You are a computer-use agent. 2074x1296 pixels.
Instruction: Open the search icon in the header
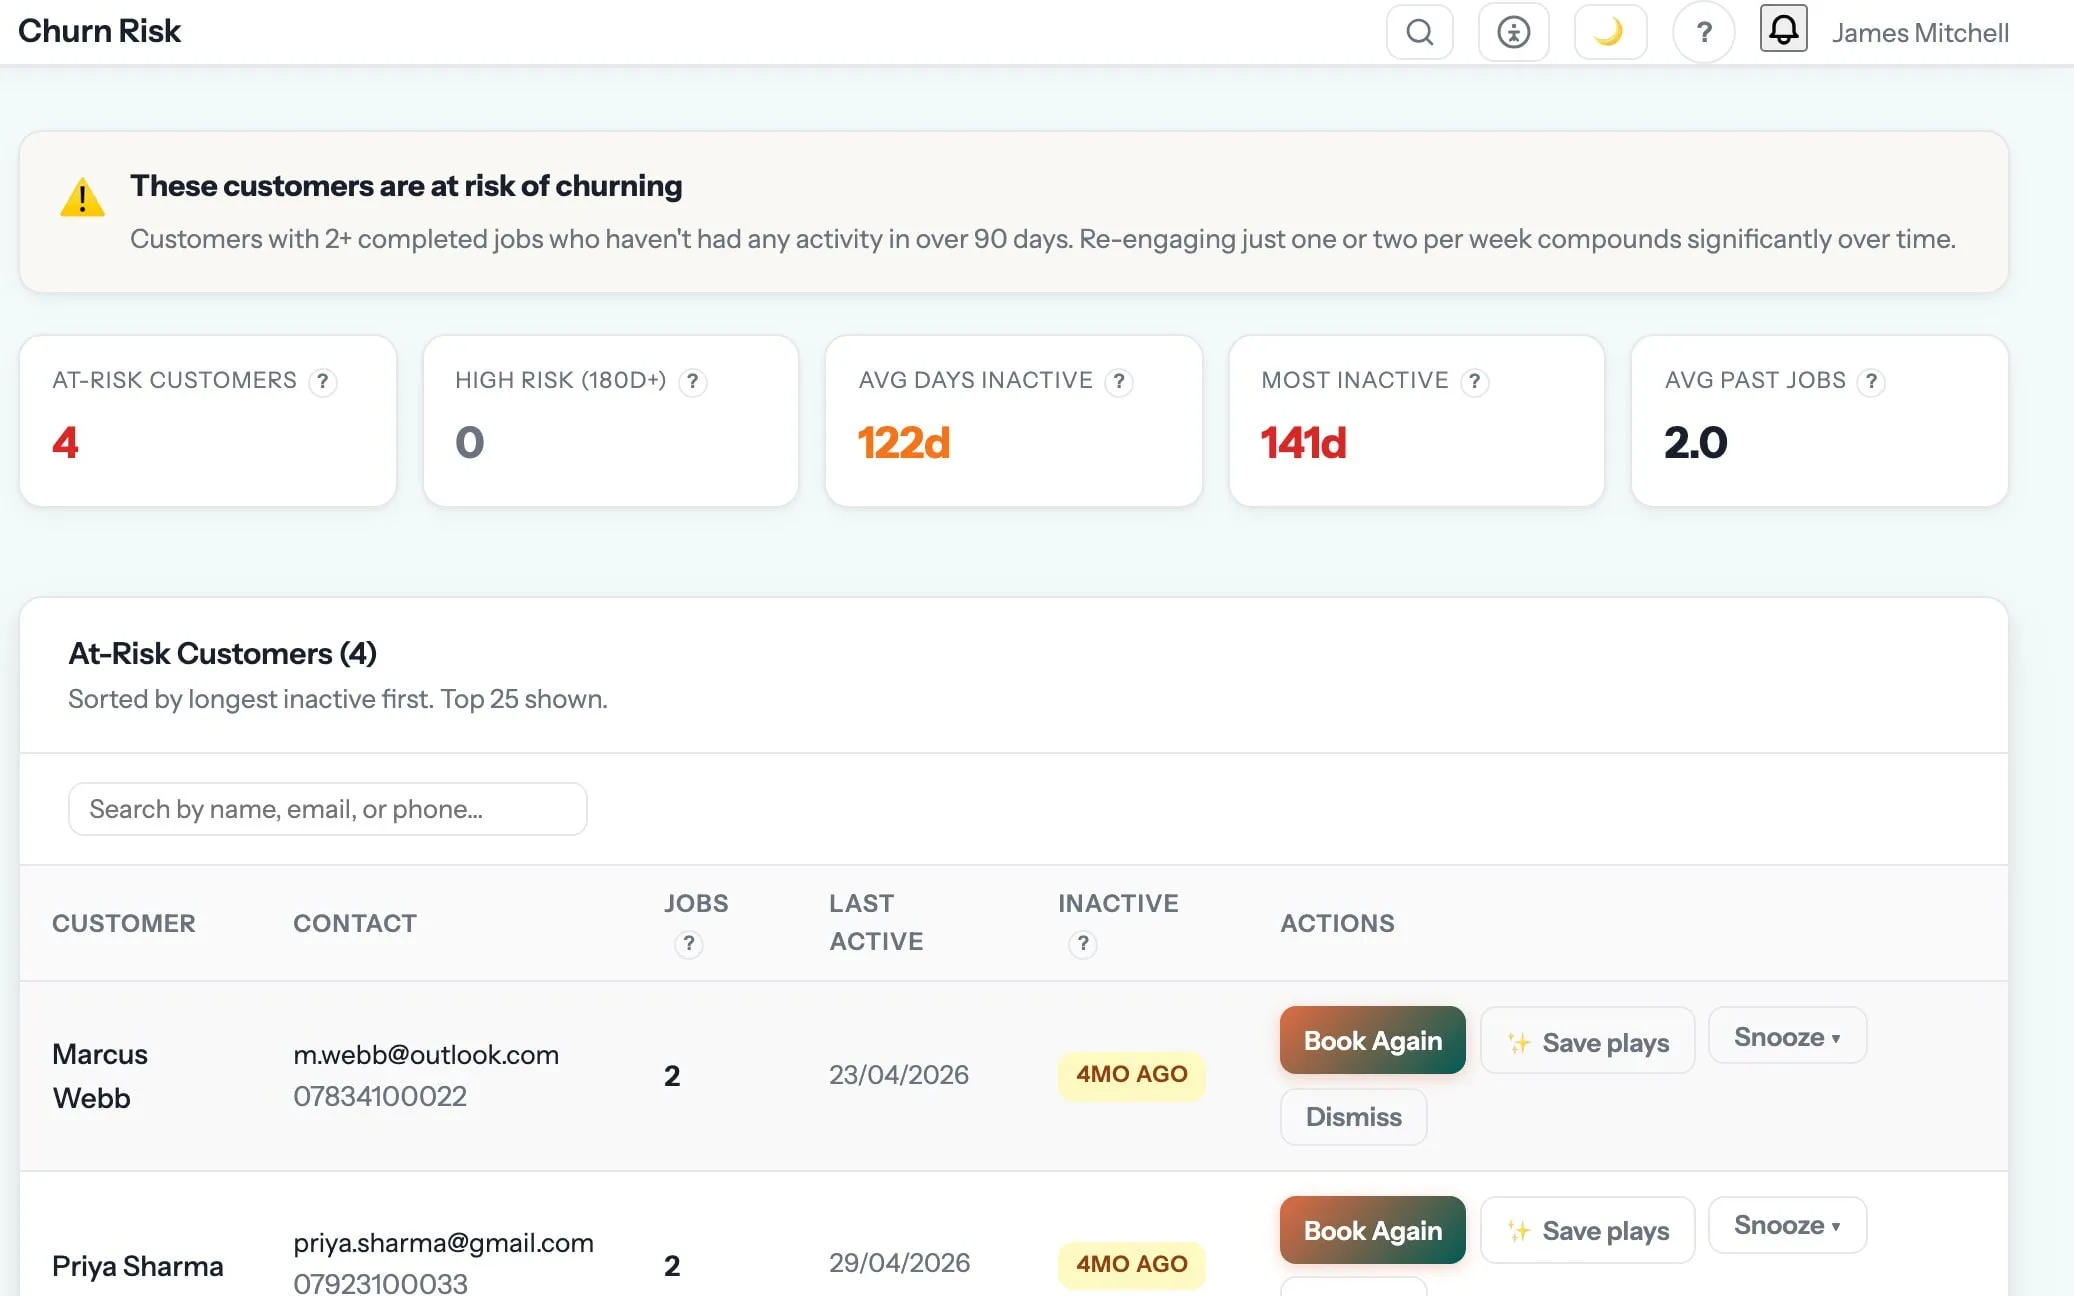click(1419, 32)
